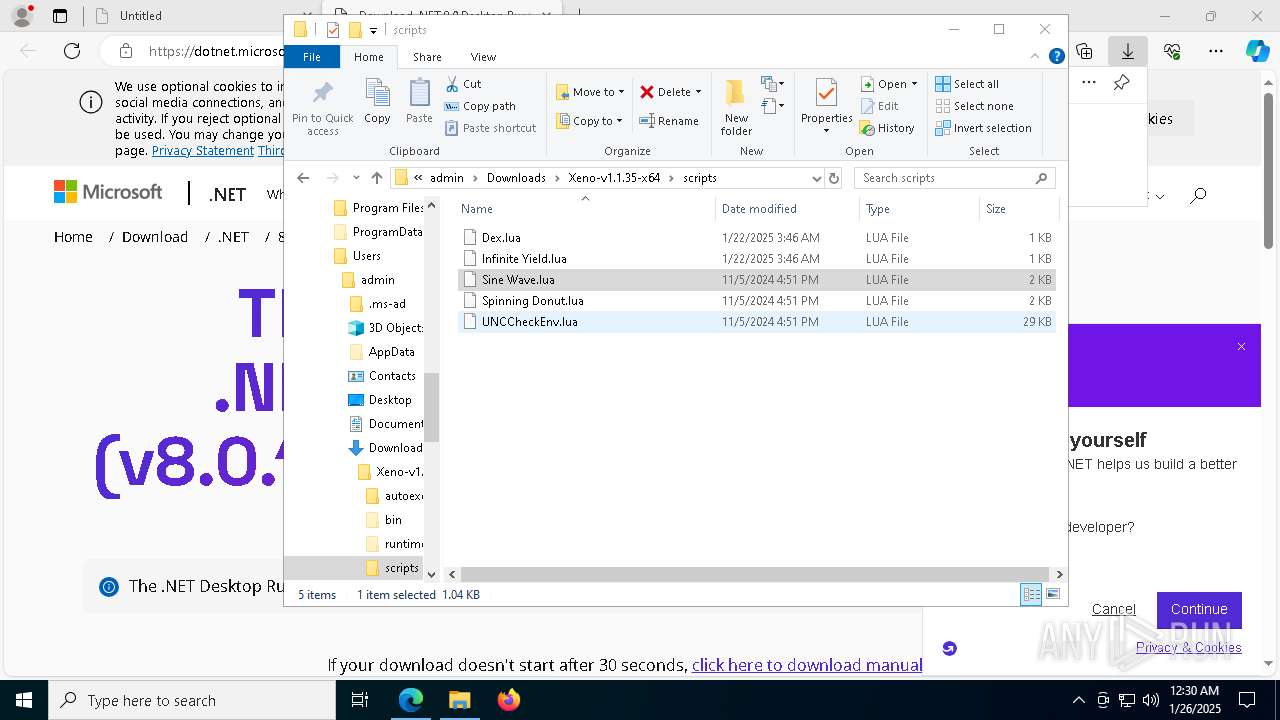Open recent locations dropdown chevron
Image resolution: width=1280 pixels, height=720 pixels.
pos(356,178)
